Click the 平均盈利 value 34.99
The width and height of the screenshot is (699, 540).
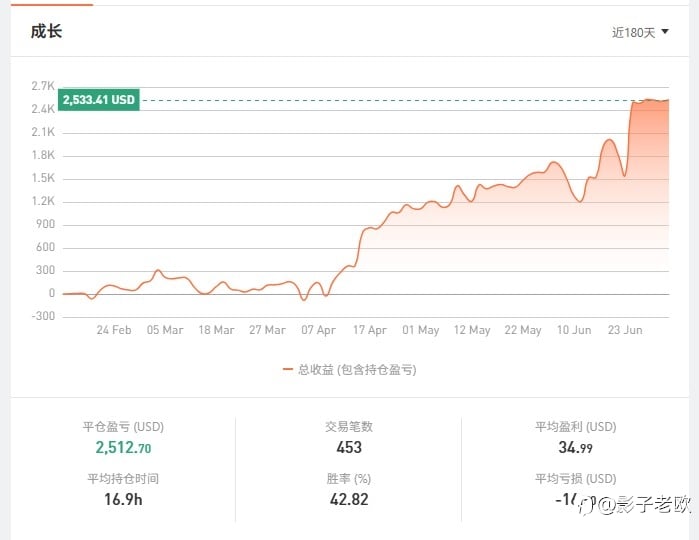(x=576, y=447)
